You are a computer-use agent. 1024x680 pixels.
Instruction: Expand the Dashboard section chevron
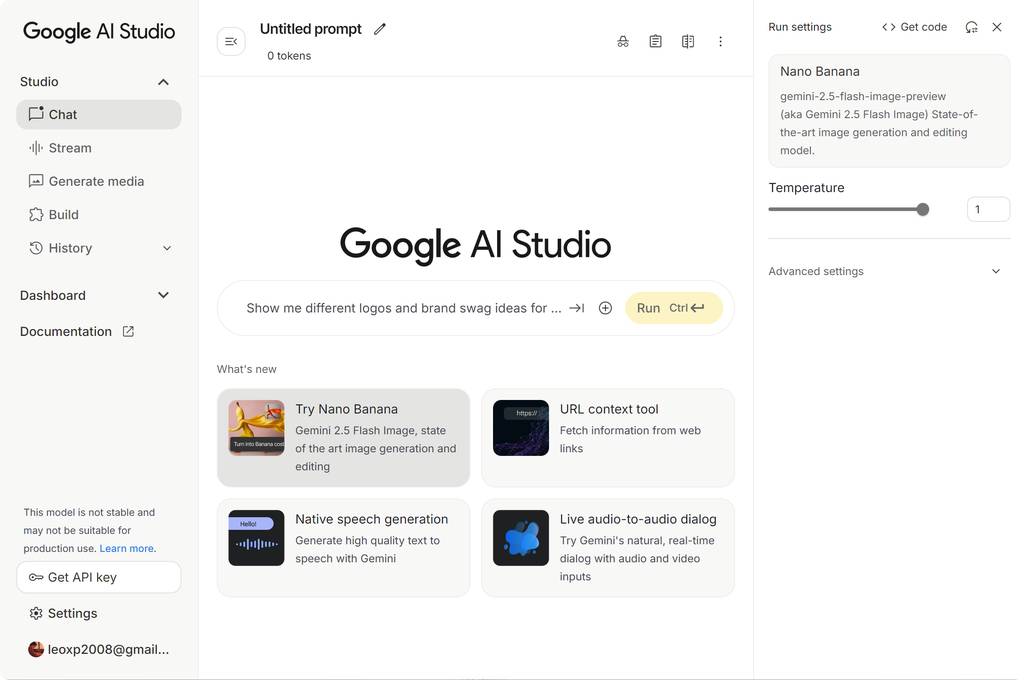pyautogui.click(x=163, y=295)
